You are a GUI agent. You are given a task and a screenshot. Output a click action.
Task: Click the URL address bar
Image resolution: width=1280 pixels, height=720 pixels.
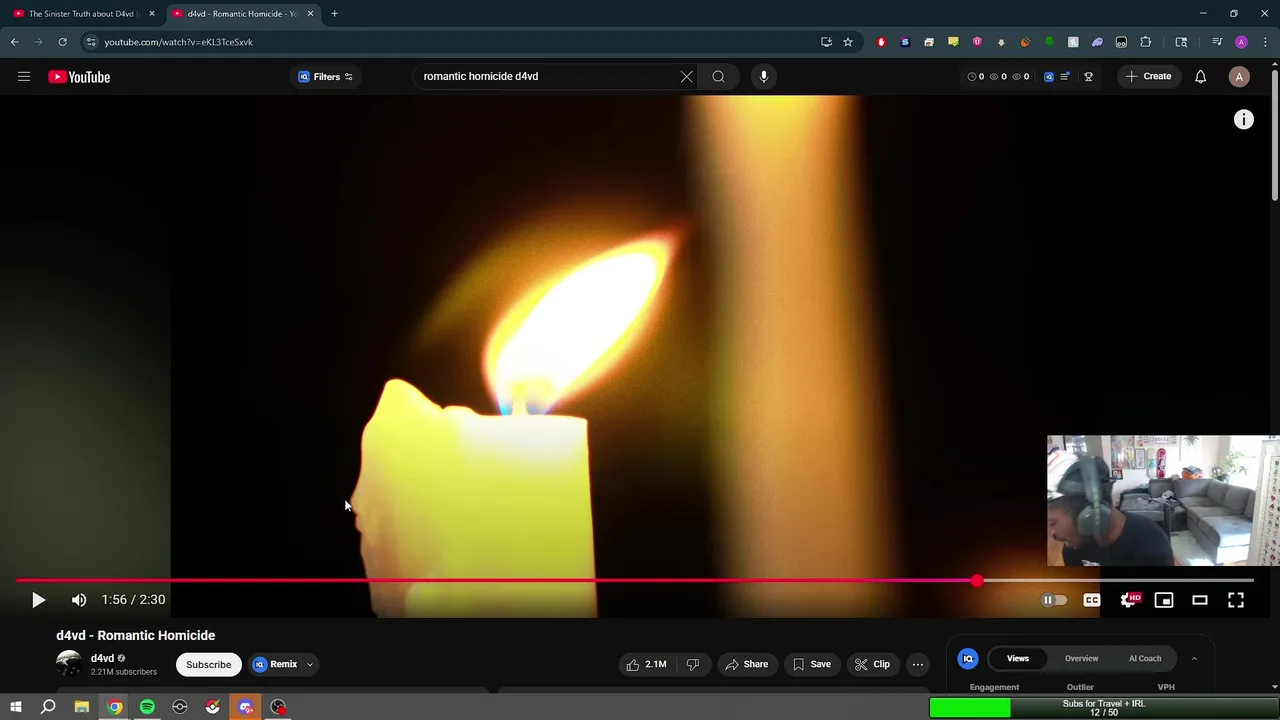point(450,42)
